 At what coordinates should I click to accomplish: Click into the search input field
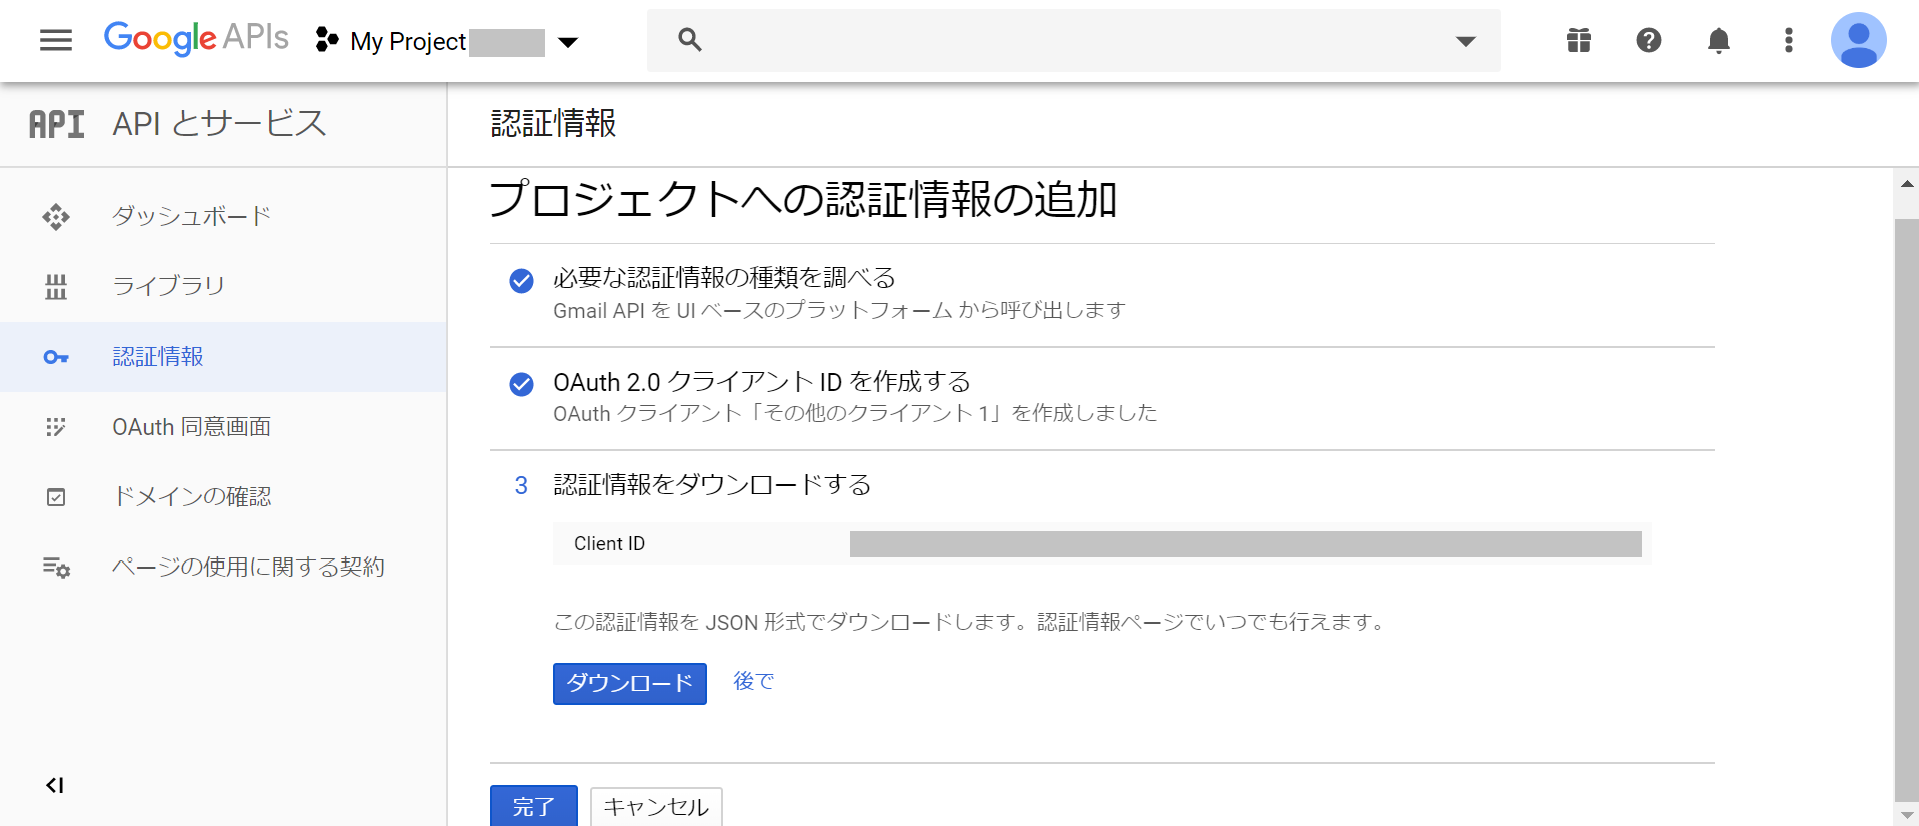tap(1074, 40)
